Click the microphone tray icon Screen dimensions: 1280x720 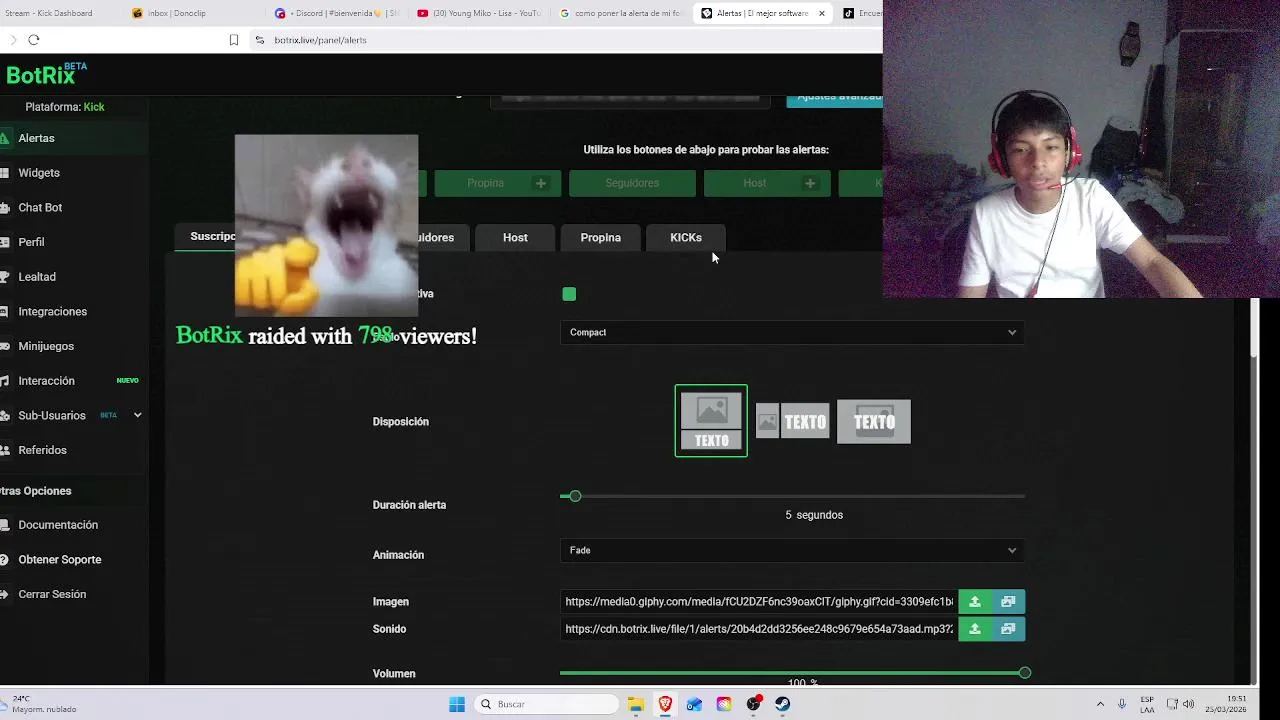click(x=1122, y=704)
